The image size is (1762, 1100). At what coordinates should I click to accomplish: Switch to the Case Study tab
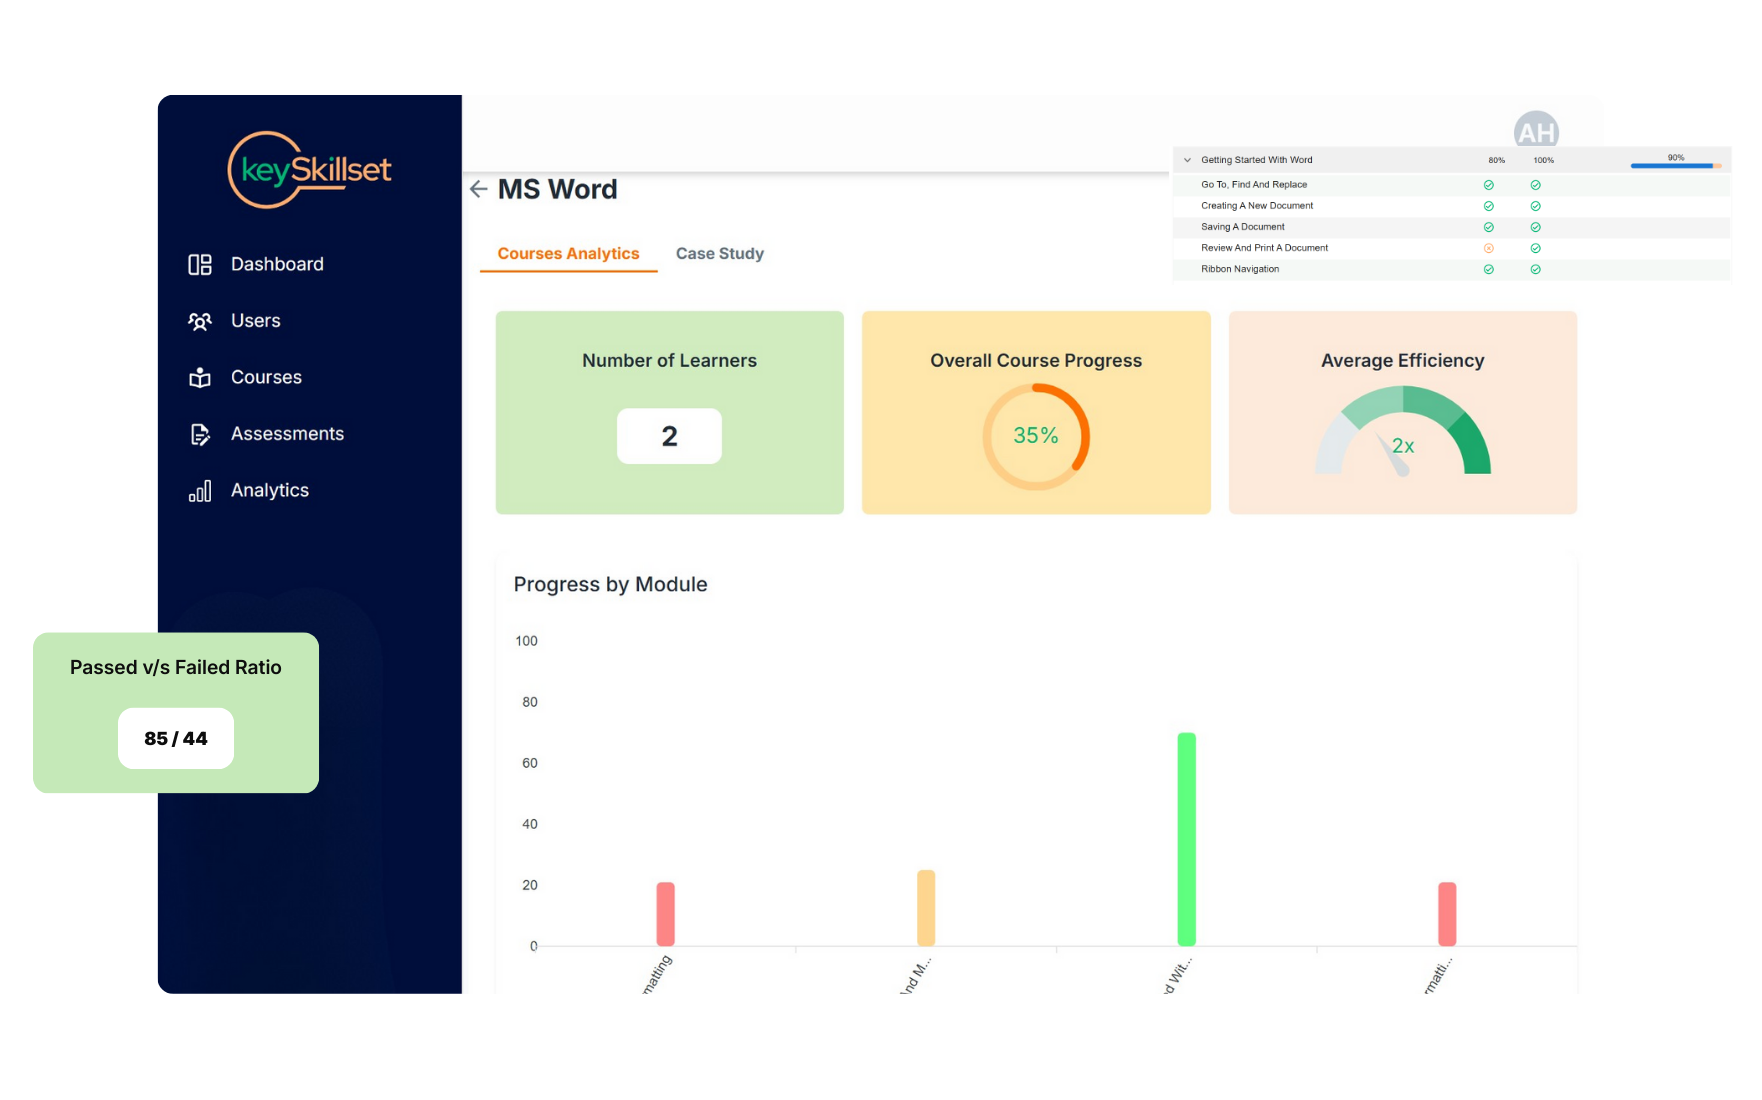(x=720, y=254)
